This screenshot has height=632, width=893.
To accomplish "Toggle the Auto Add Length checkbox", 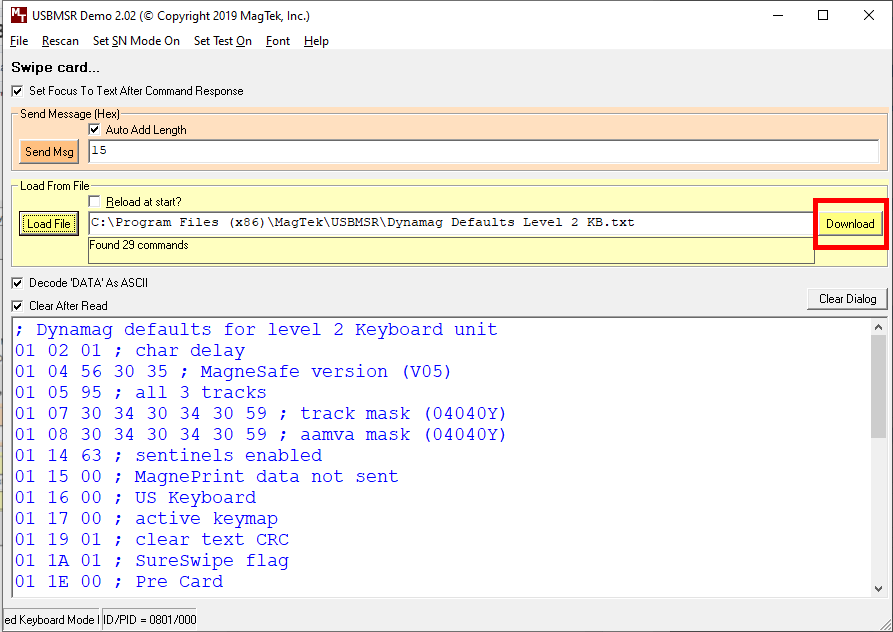I will click(x=95, y=130).
